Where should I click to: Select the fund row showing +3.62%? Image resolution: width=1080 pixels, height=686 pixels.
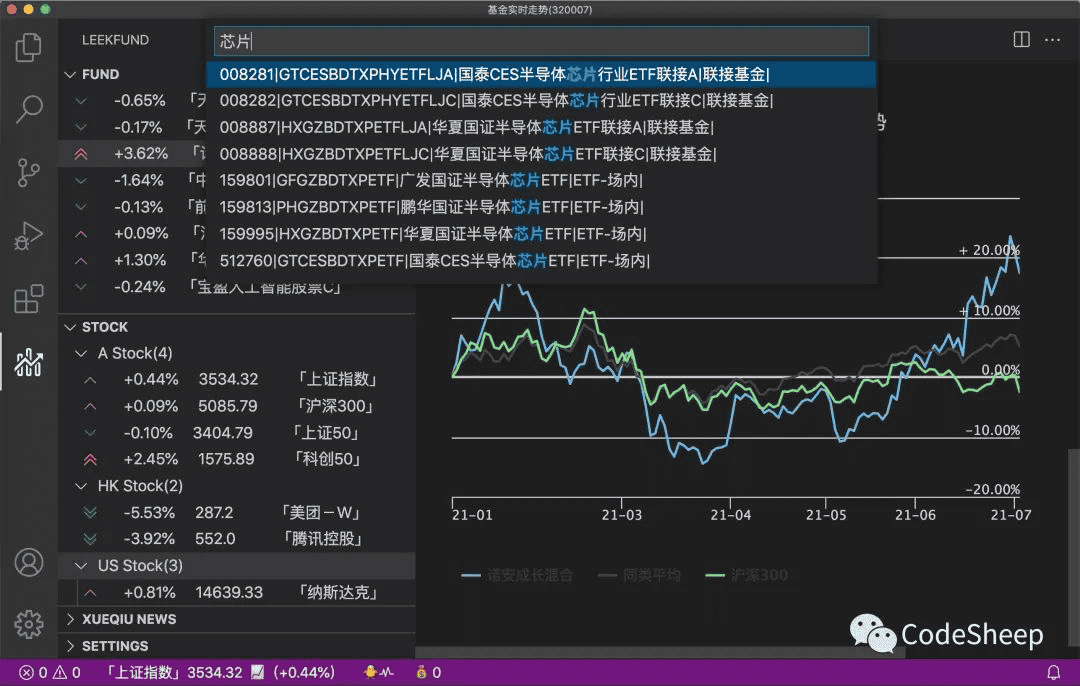[134, 154]
